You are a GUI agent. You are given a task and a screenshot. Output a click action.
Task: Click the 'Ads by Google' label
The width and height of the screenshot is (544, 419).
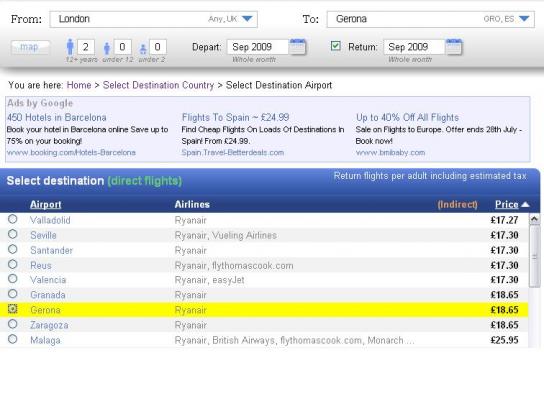(40, 103)
